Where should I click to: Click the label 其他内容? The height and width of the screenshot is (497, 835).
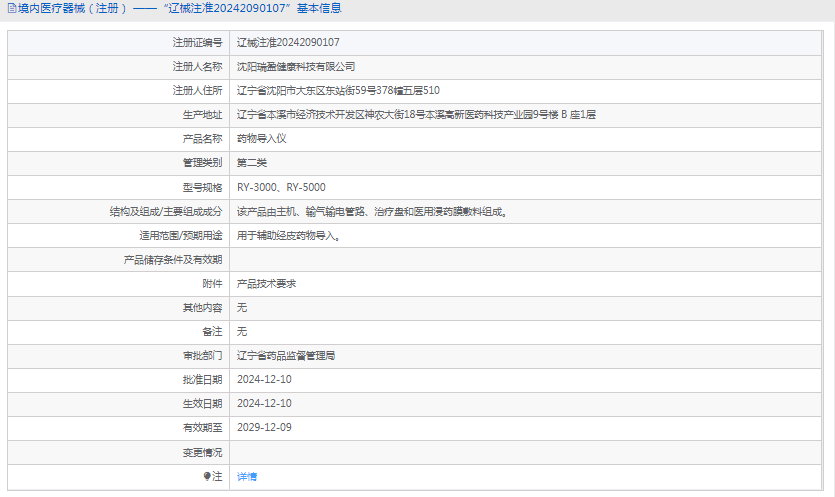pos(202,308)
